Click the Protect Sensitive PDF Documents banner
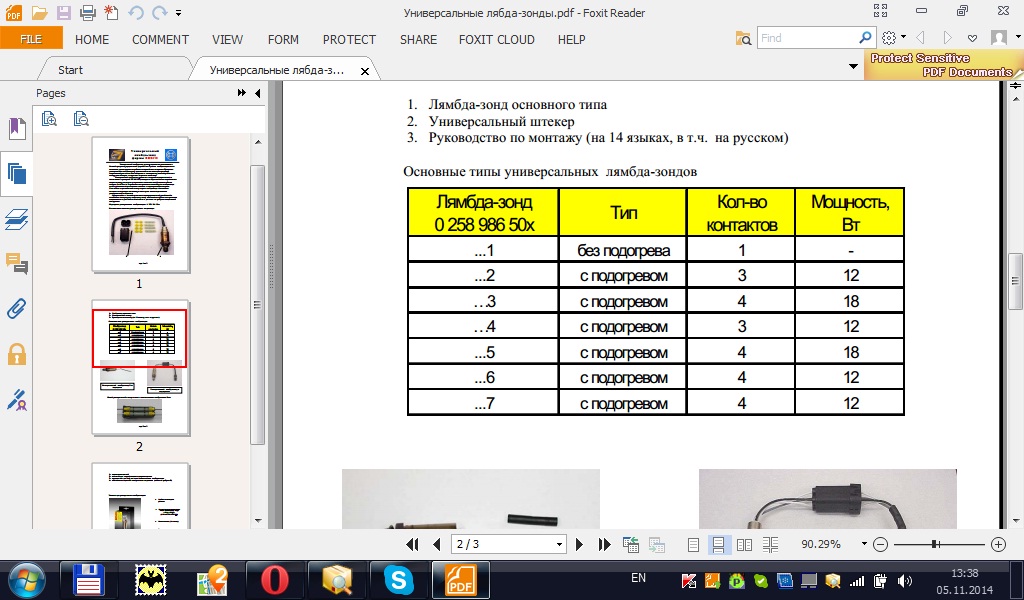 940,66
